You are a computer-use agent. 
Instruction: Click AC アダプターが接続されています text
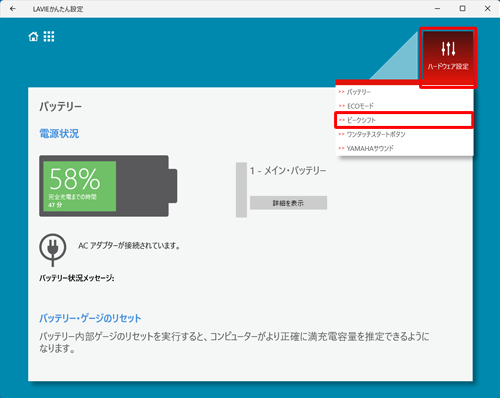[x=129, y=246]
